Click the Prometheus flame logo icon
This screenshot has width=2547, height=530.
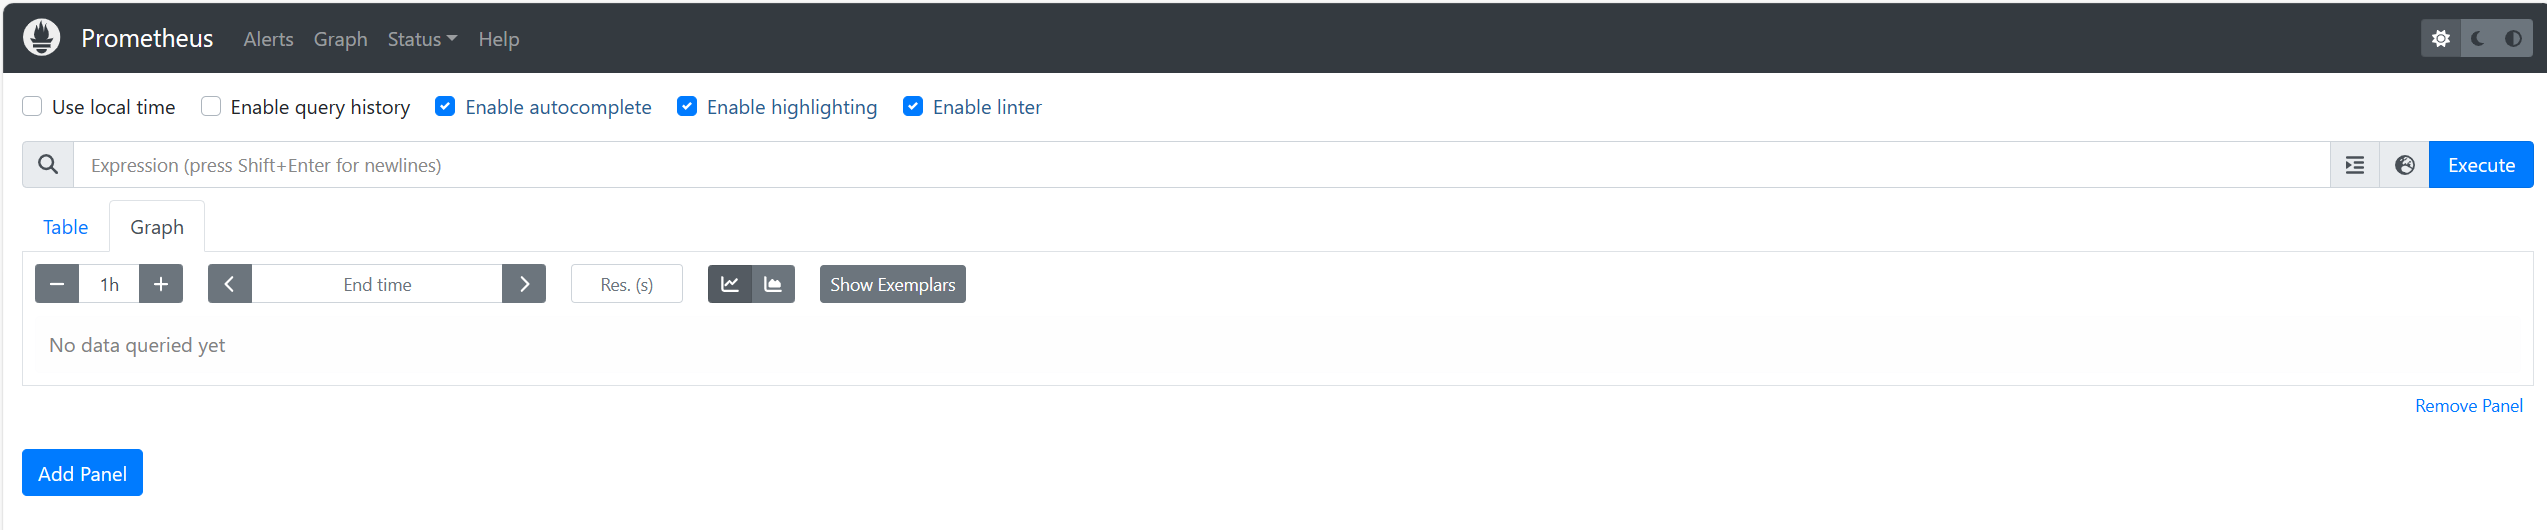pyautogui.click(x=41, y=38)
